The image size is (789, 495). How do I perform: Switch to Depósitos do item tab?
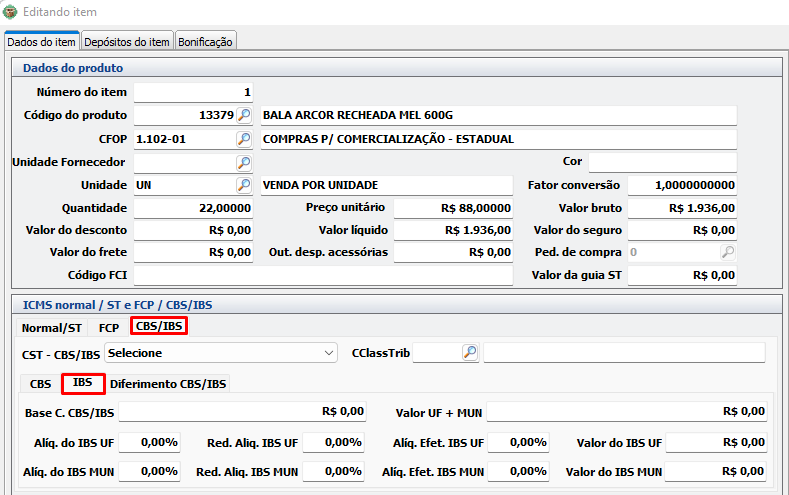pyautogui.click(x=127, y=42)
